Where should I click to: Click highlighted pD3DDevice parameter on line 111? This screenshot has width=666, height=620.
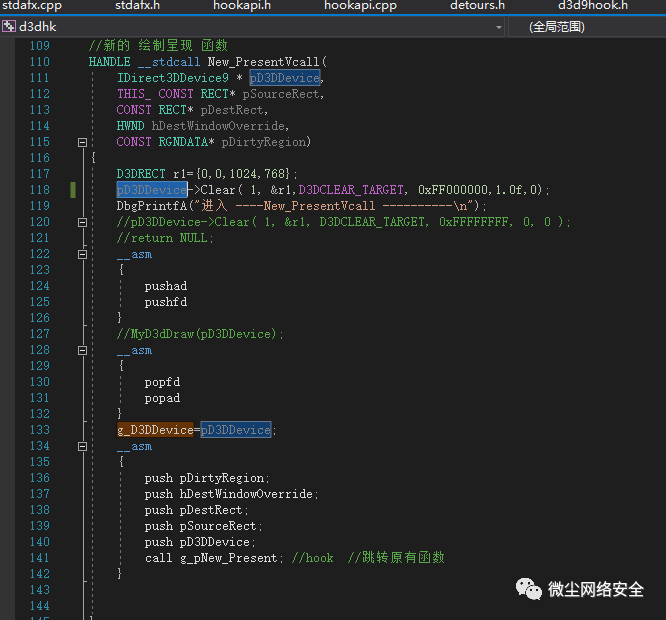pos(285,78)
